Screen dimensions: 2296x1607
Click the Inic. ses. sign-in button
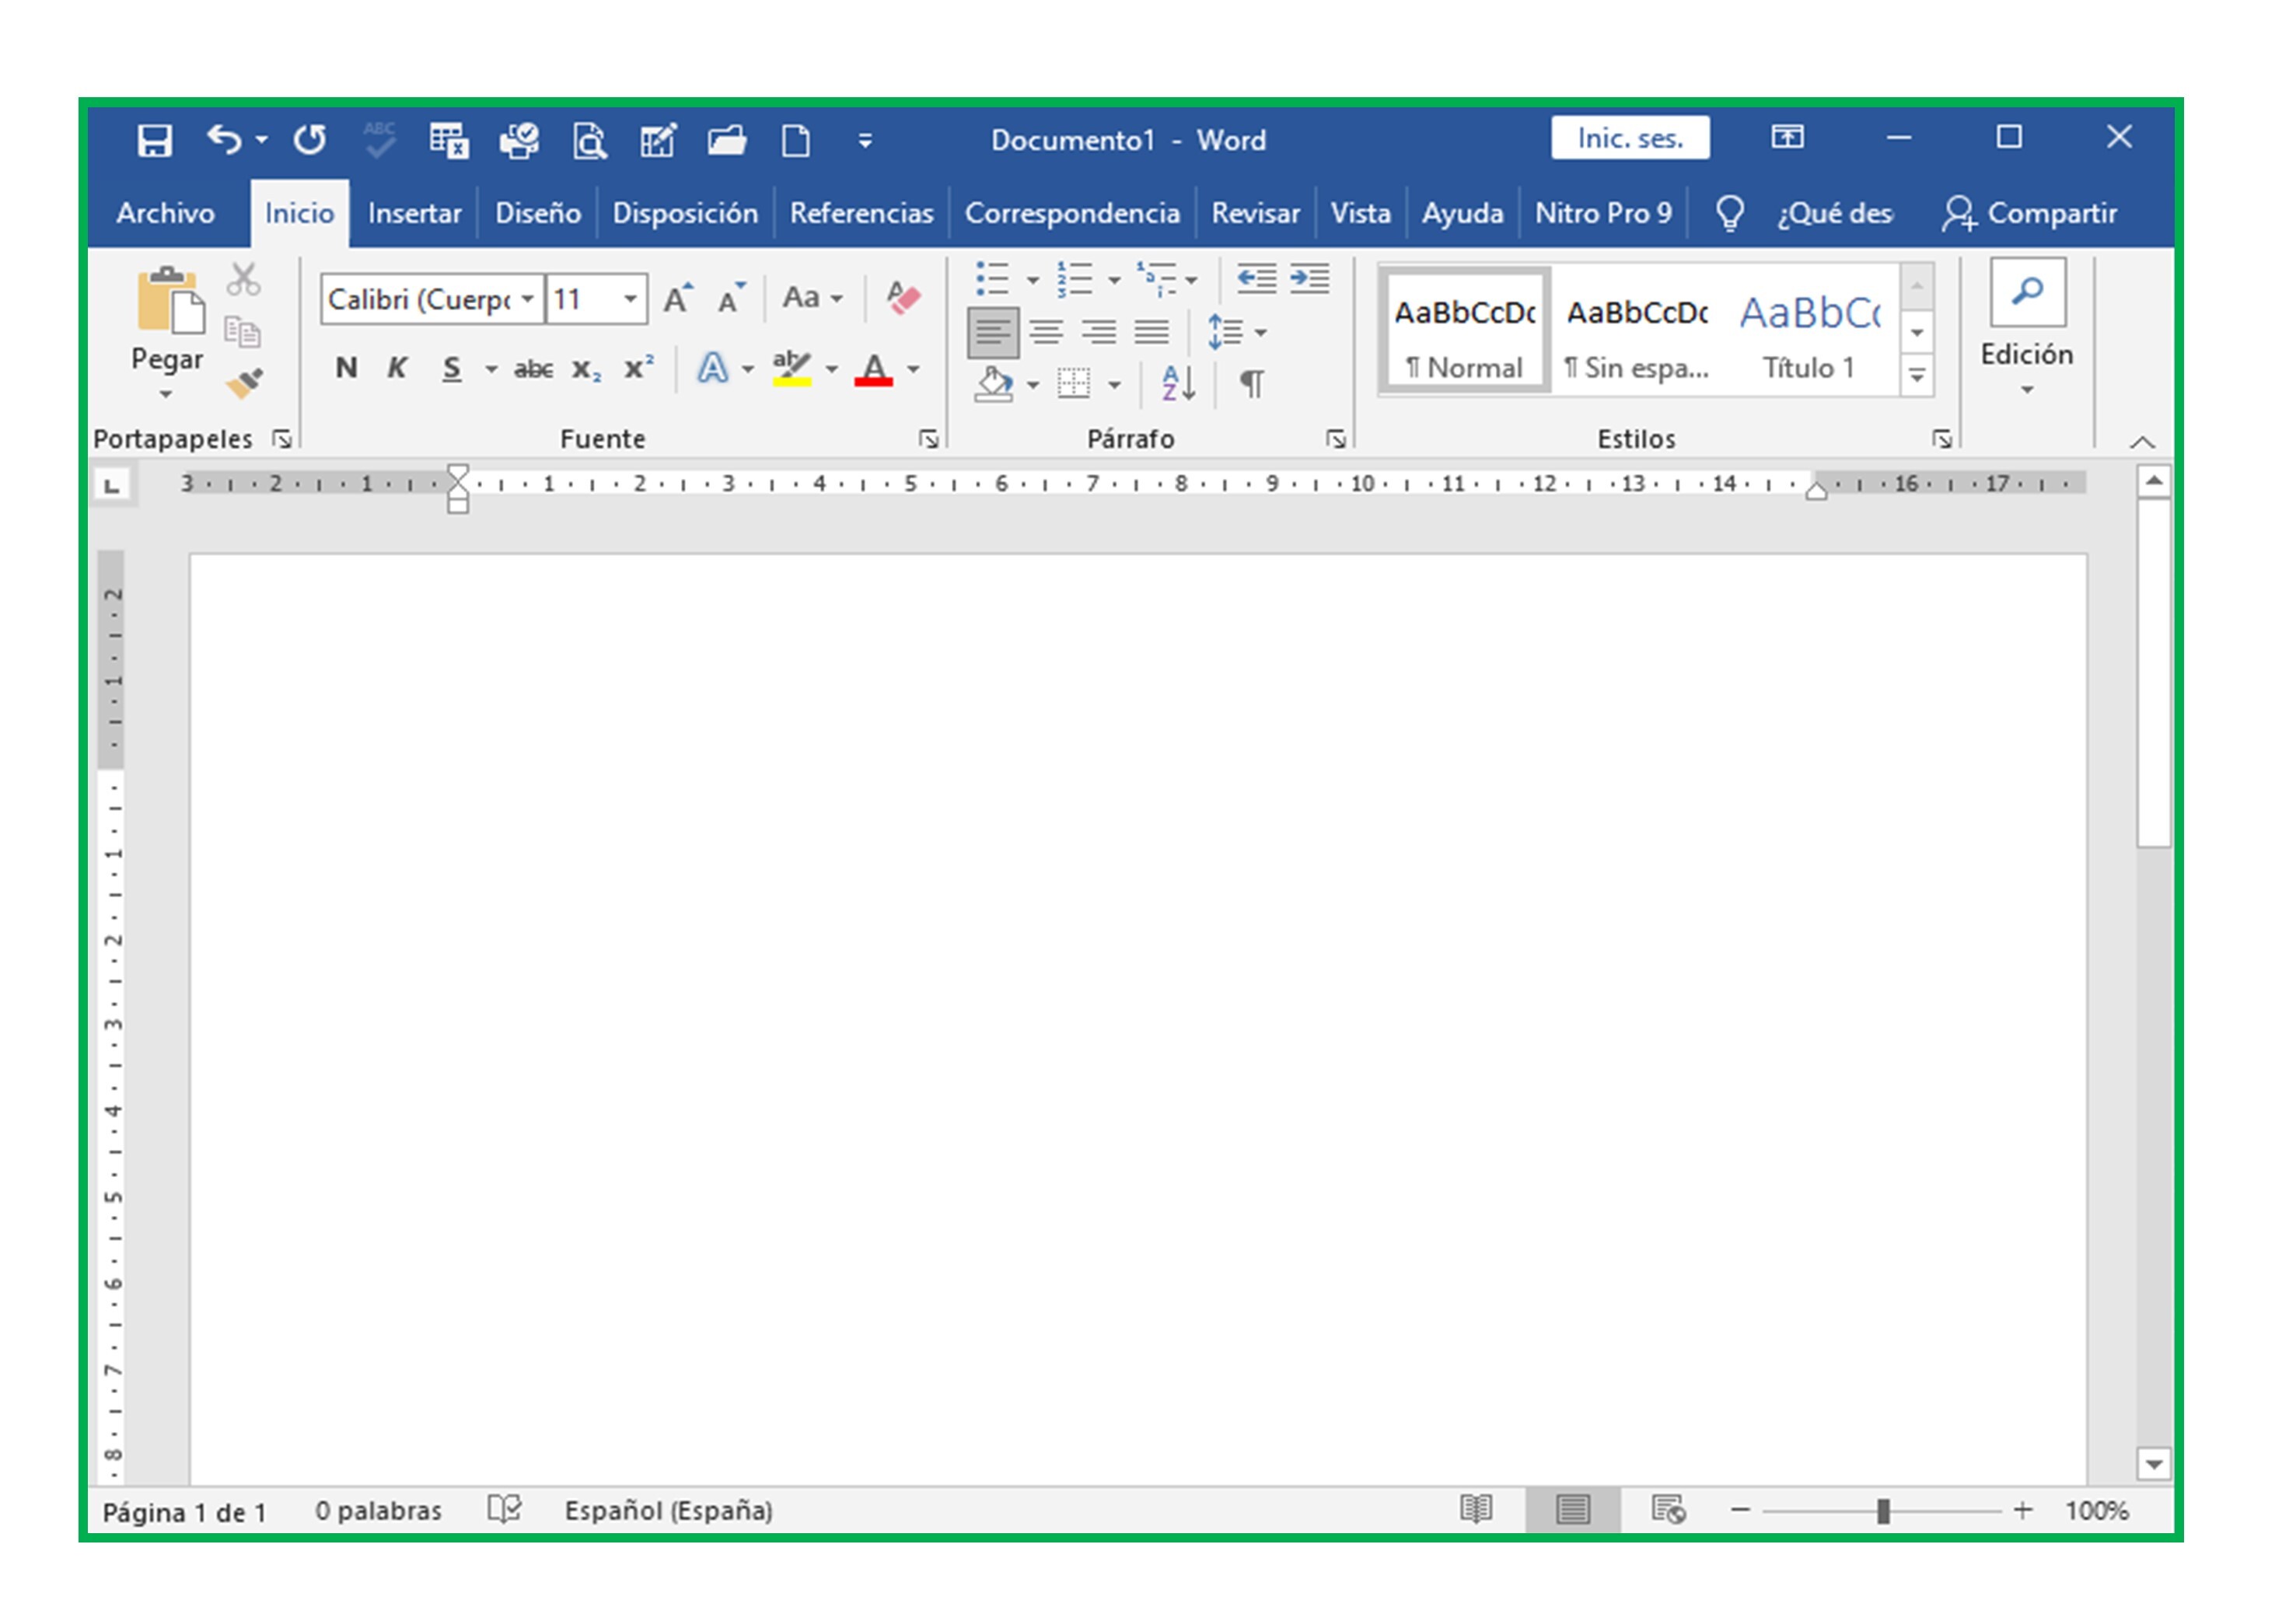(1630, 138)
